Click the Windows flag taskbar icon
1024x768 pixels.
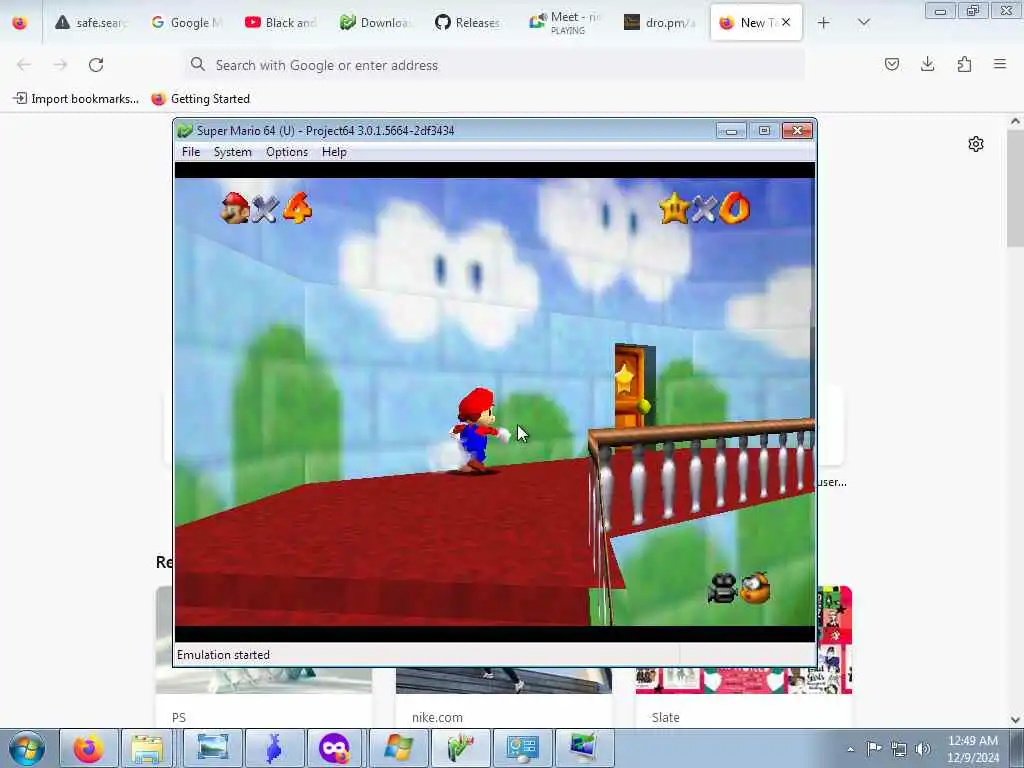[398, 748]
